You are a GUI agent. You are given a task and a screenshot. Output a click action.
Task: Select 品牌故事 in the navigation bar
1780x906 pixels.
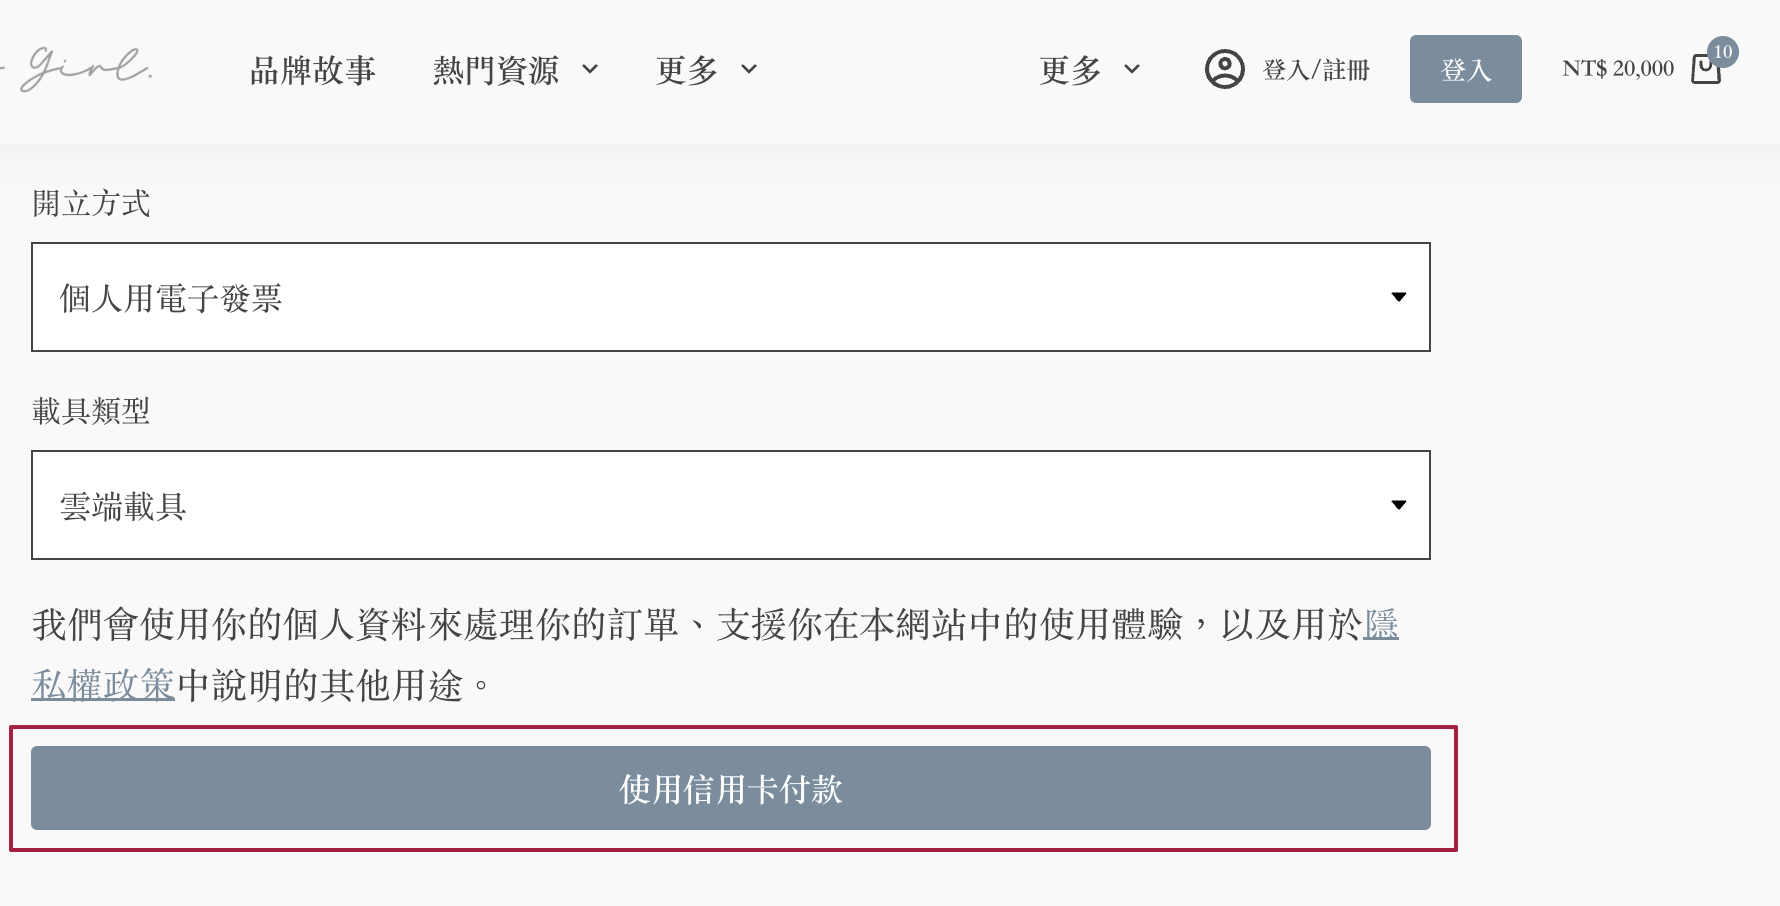pyautogui.click(x=313, y=70)
